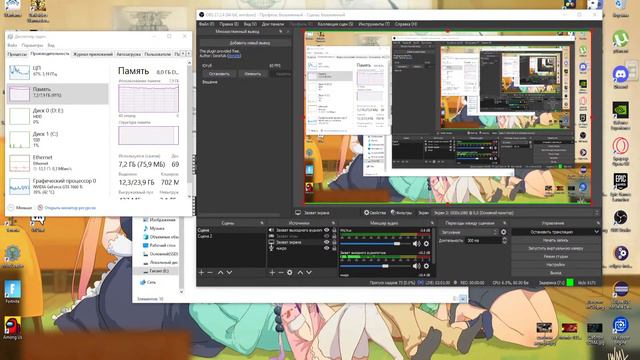Click the Discord desktop icon
640x360 pixels.
click(620, 77)
